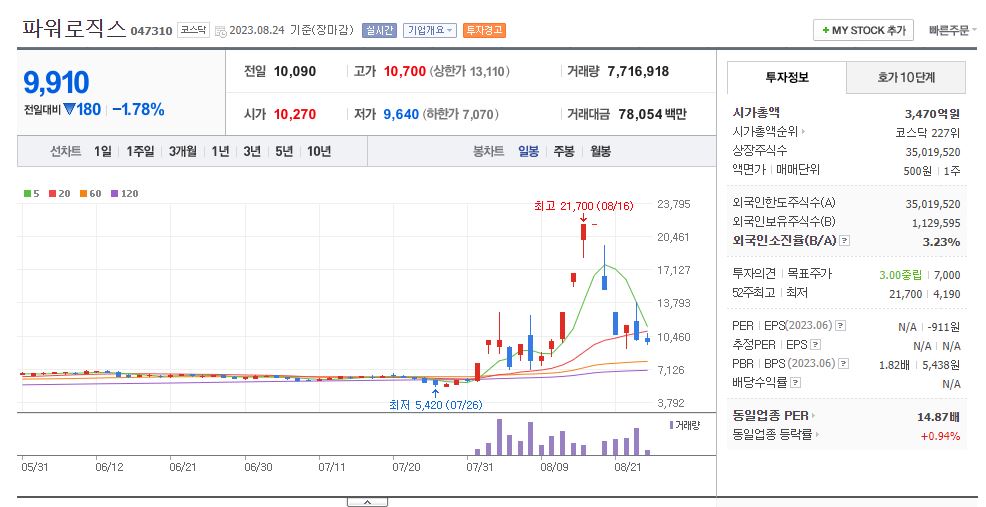Click help icon next to 추정PER EPS
The height and width of the screenshot is (507, 986).
(x=815, y=345)
